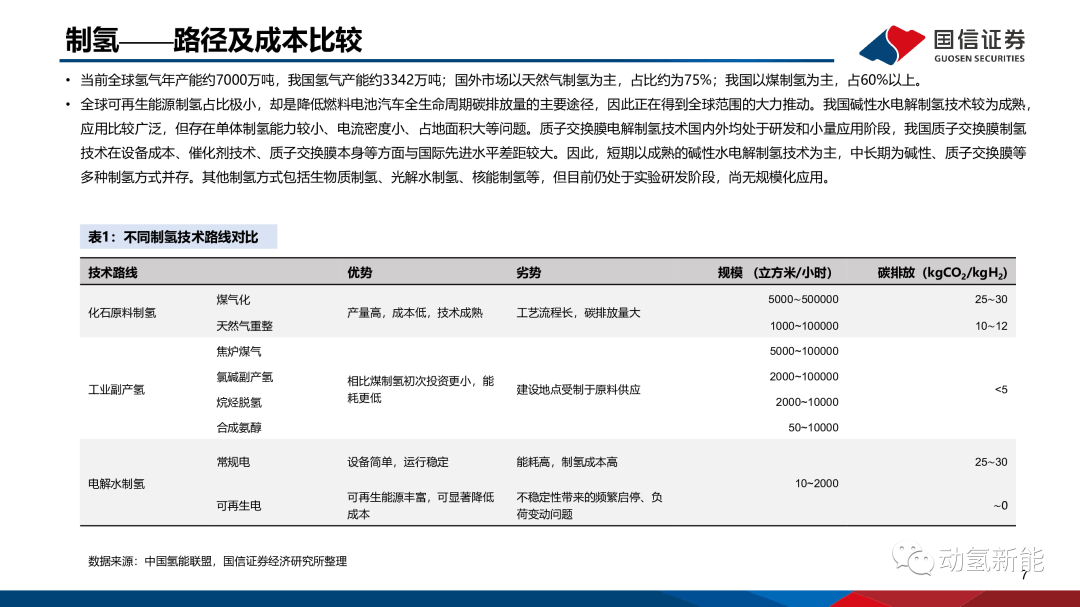Screen dimensions: 1080x607
Task: Click the first bullet about 7000万吨 capacity
Action: 501,80
